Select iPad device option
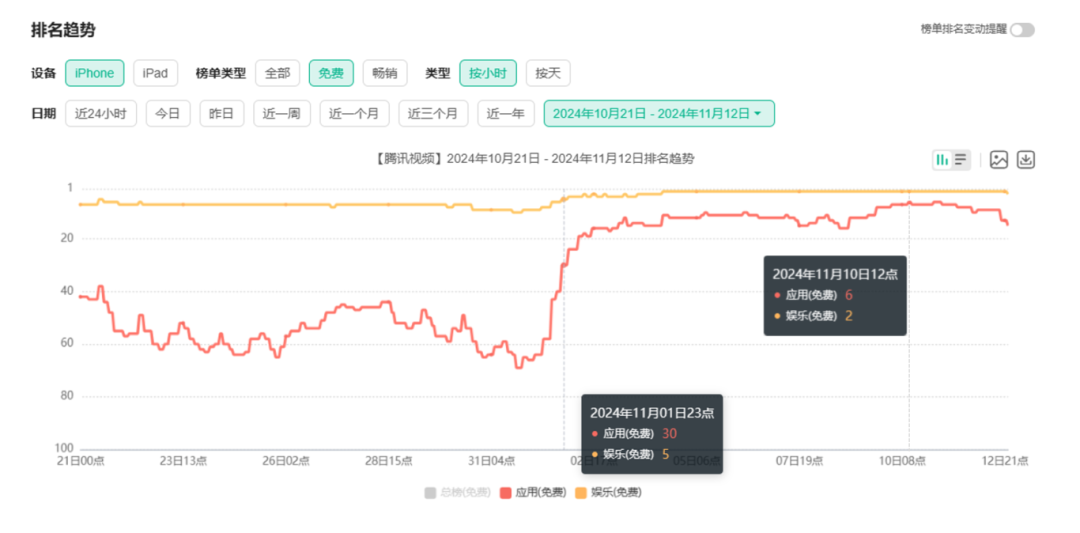Viewport: 1080px width, 533px height. click(x=155, y=73)
